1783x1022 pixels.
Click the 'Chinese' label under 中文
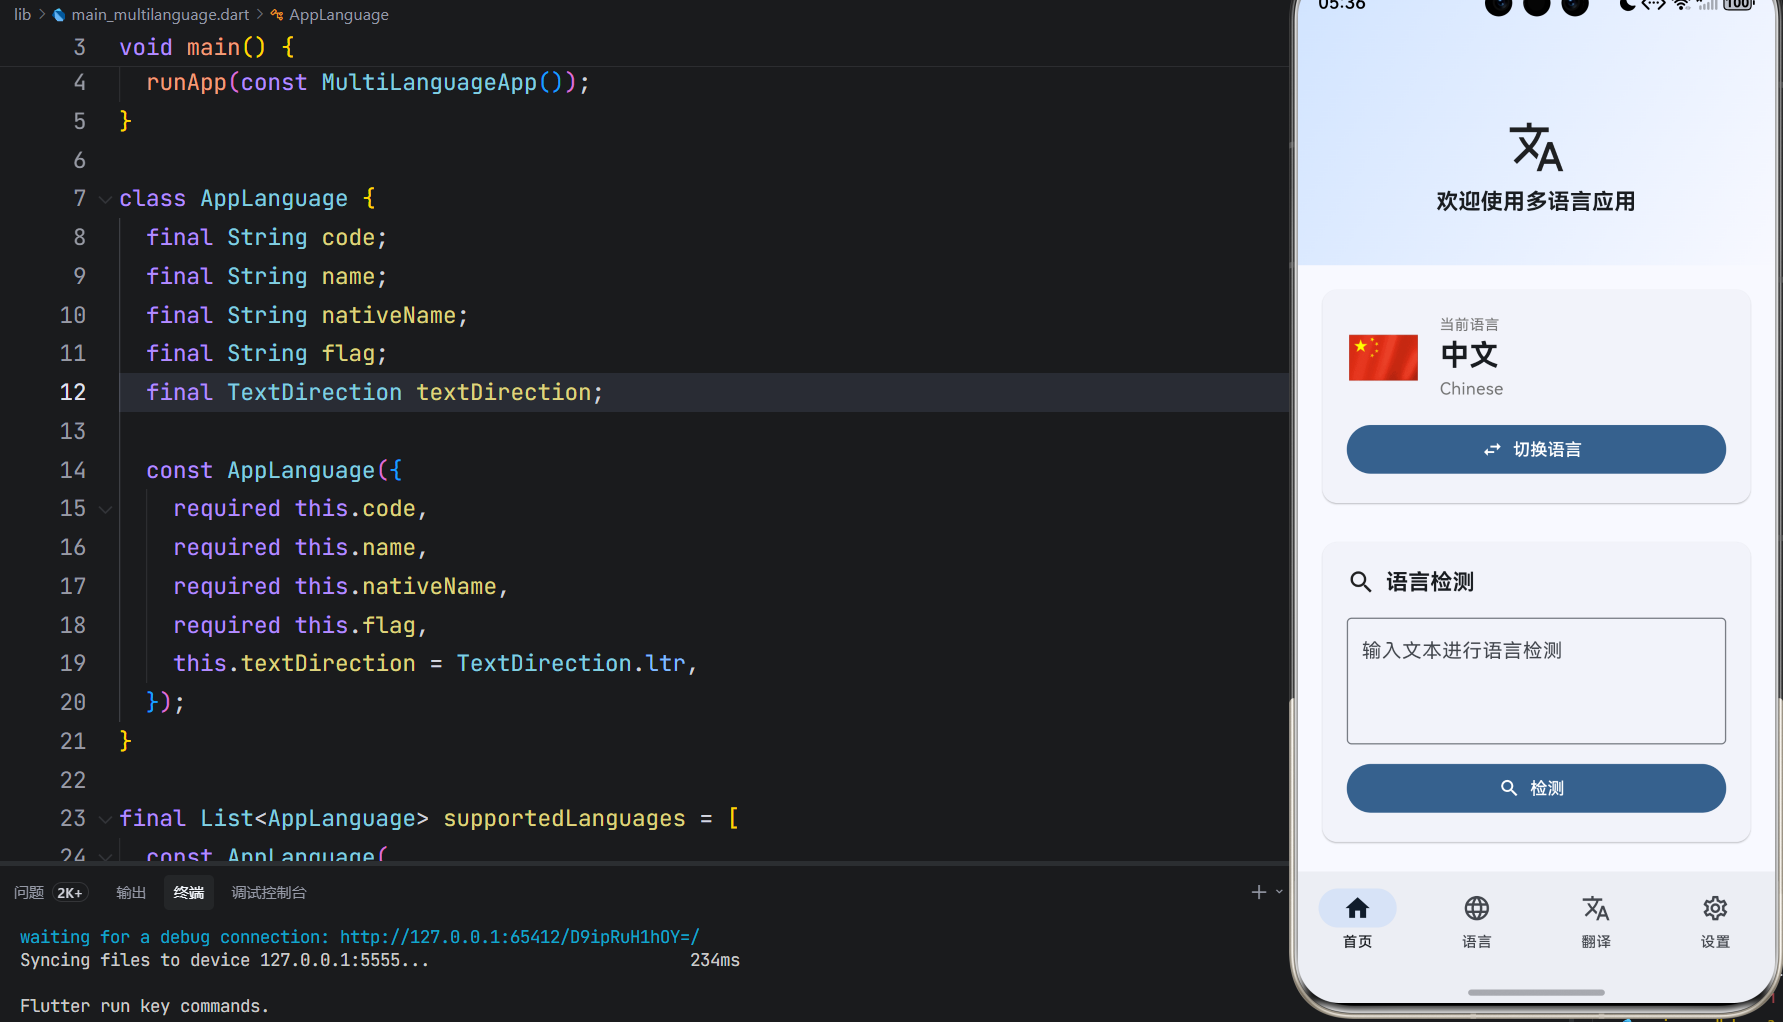[1471, 389]
